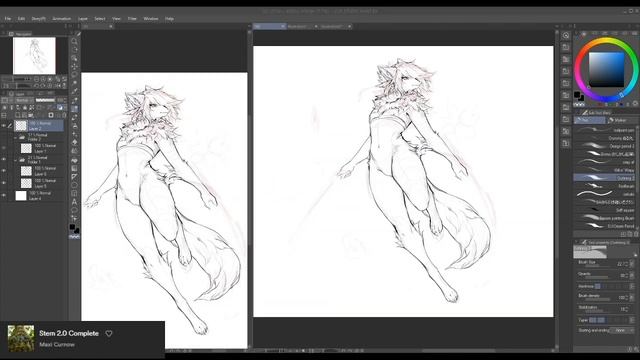Select the Text tool (A icon)
This screenshot has height=360, width=640.
click(74, 202)
